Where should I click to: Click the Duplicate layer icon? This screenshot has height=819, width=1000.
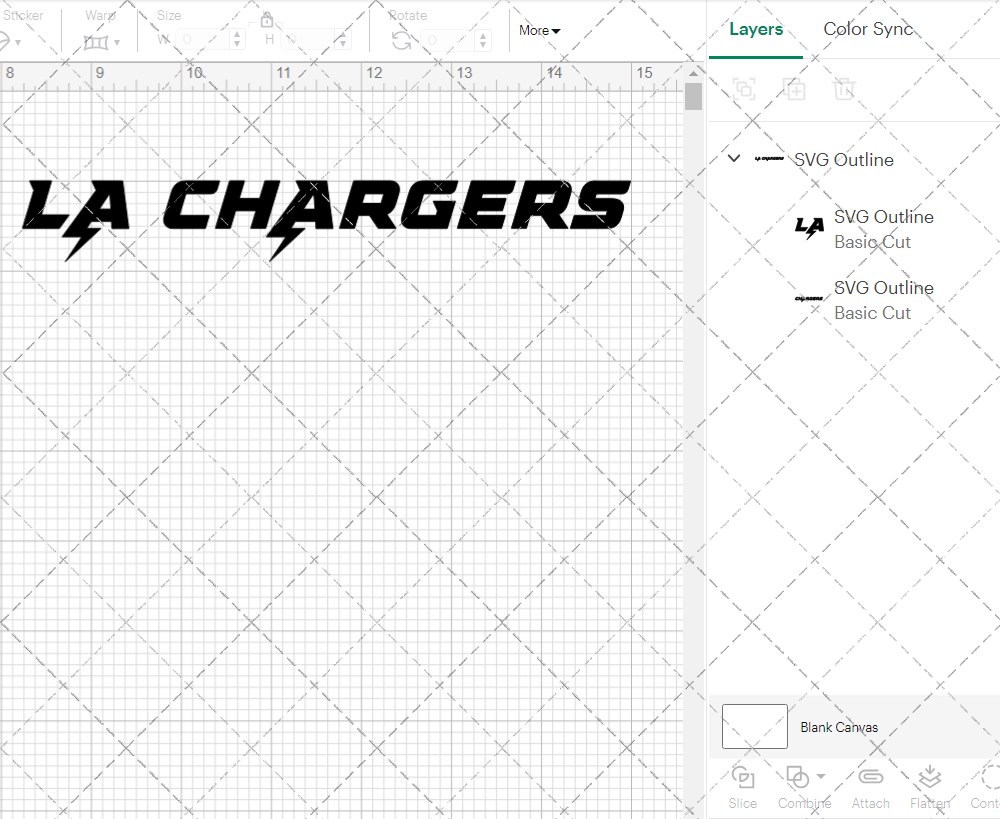(794, 89)
